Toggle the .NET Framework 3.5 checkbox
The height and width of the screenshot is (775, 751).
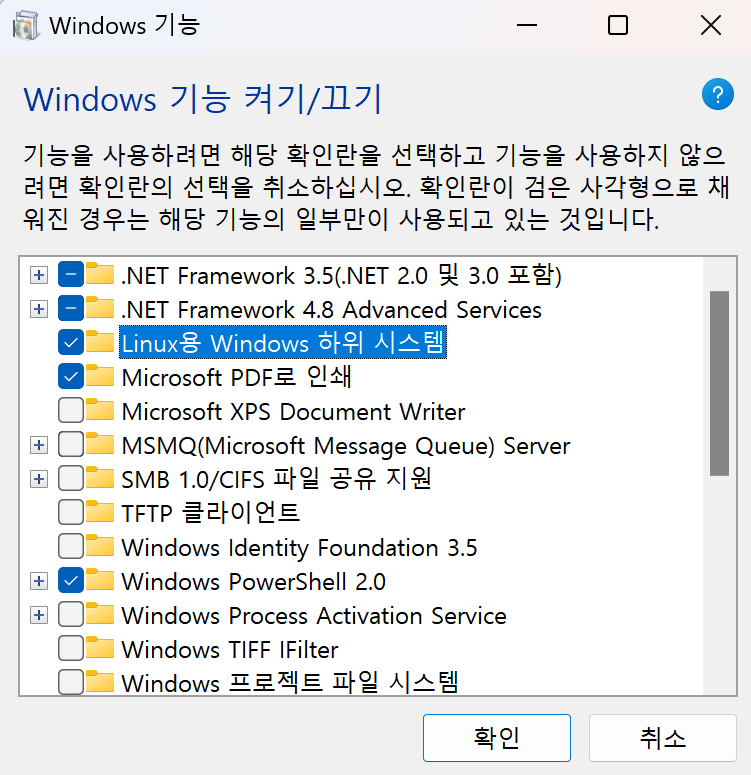point(71,275)
